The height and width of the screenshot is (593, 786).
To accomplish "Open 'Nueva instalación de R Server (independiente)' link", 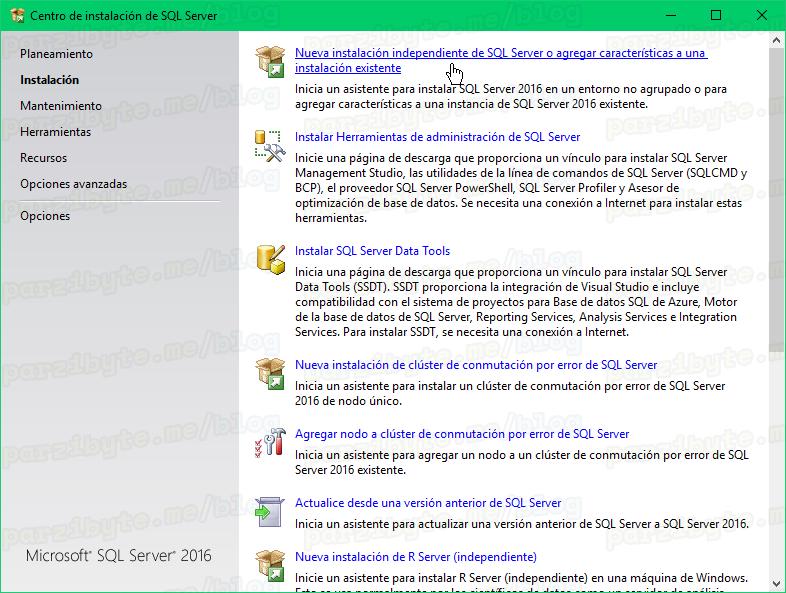I will point(416,557).
